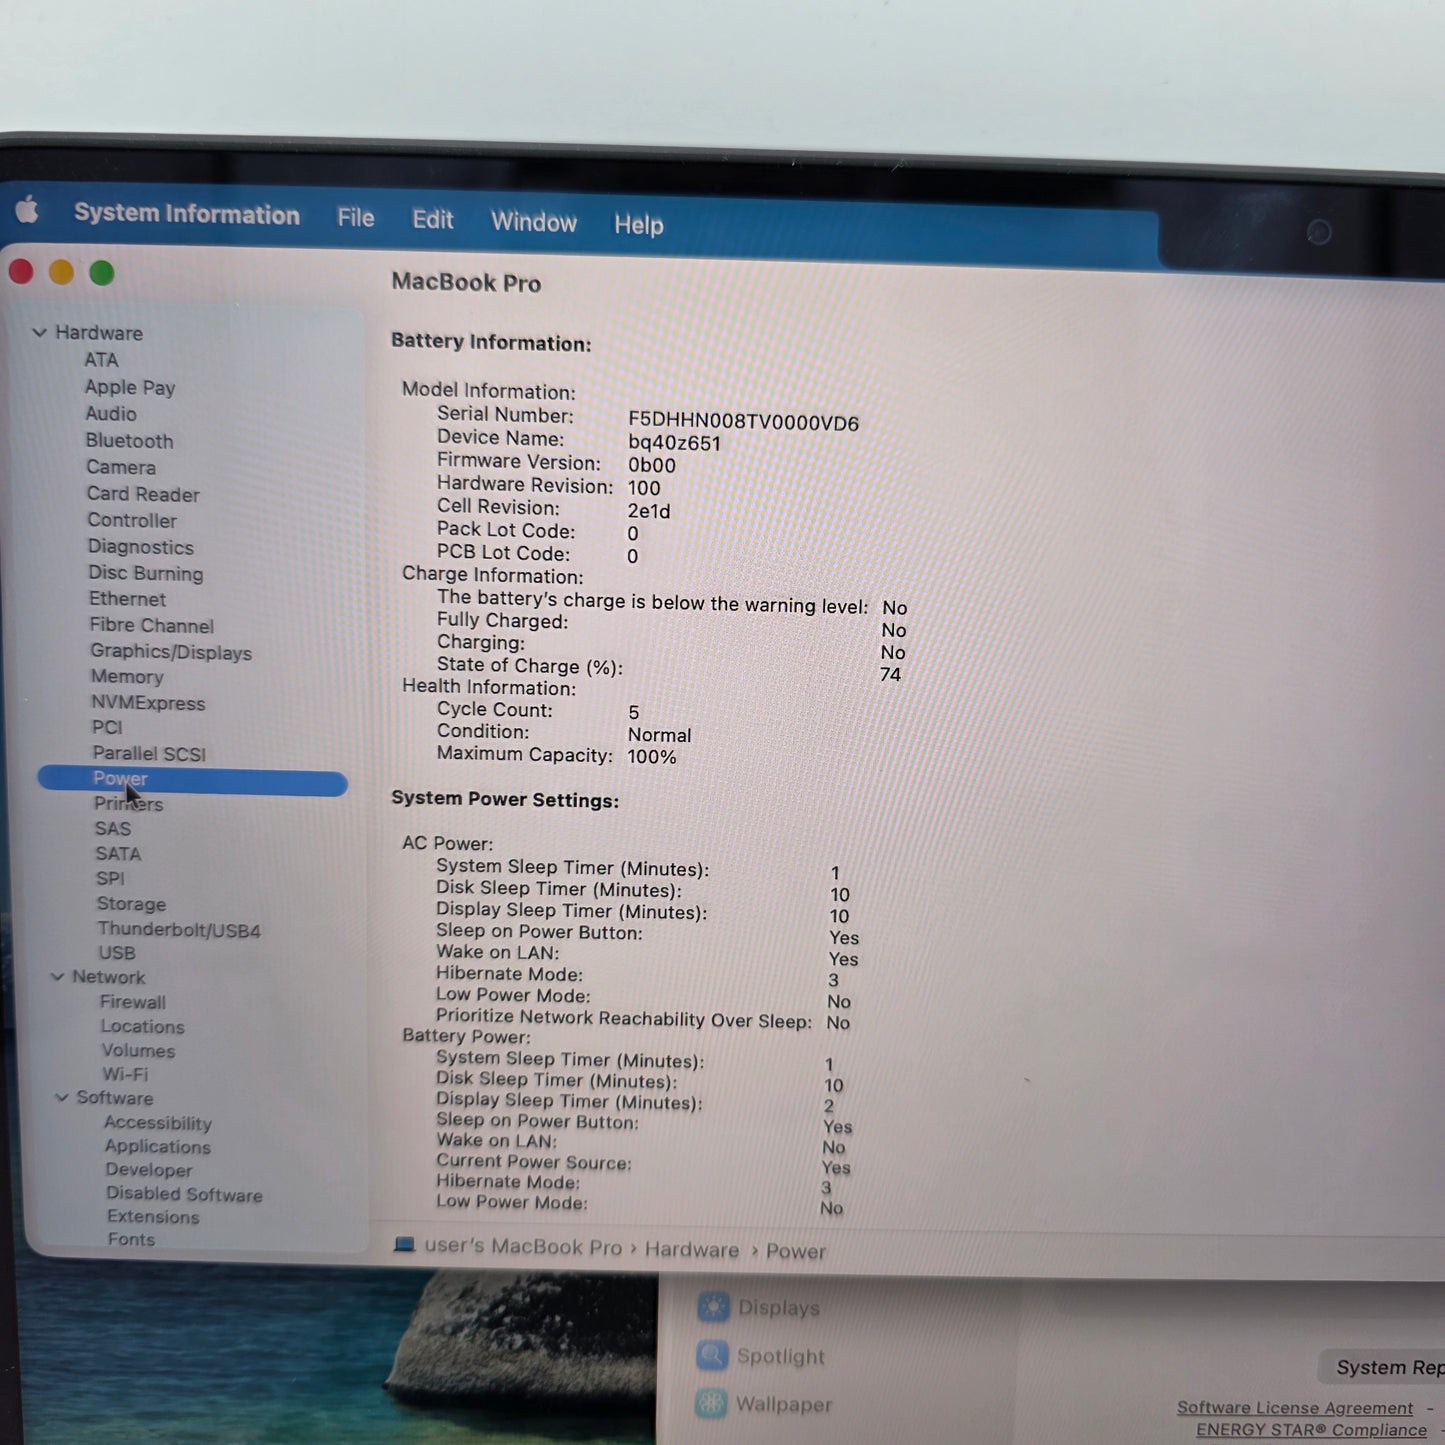Collapse the Hardware section in sidebar
The height and width of the screenshot is (1445, 1445).
[40, 333]
